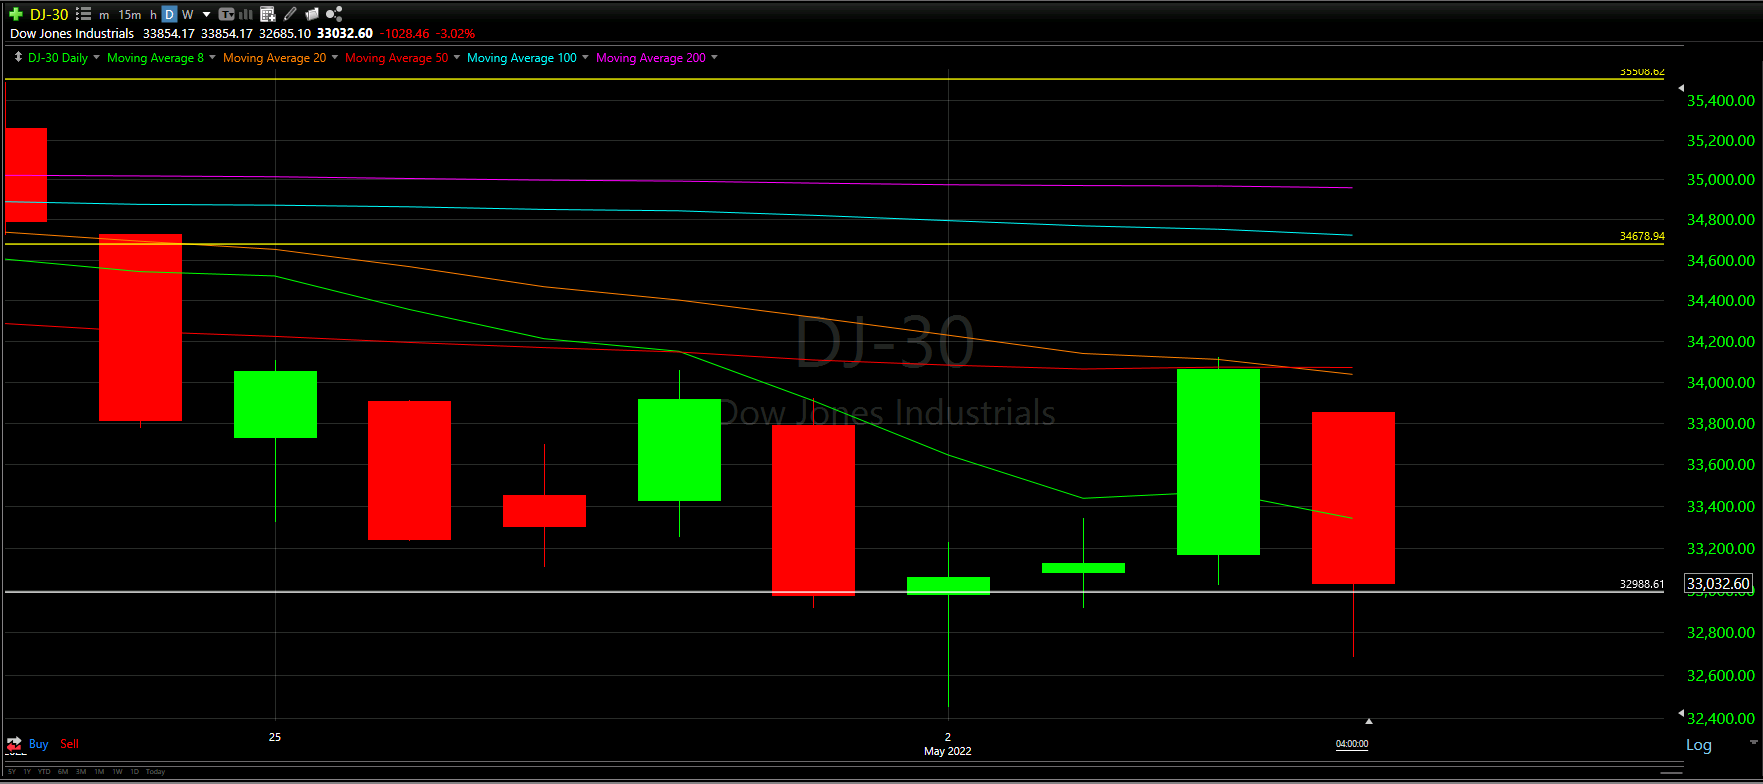Select the 15m timeframe
Screen dimensions: 1763x784
coord(130,15)
